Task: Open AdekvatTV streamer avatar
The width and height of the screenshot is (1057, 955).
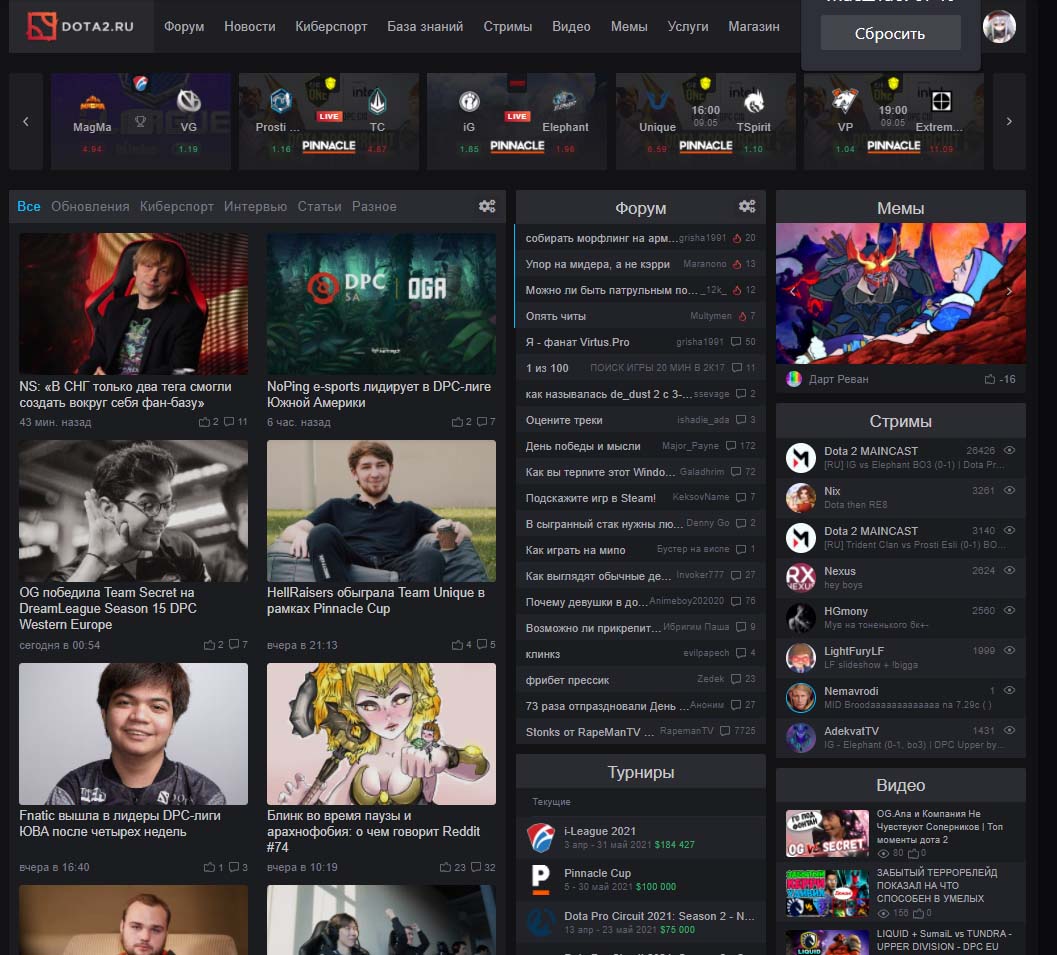Action: coord(801,737)
